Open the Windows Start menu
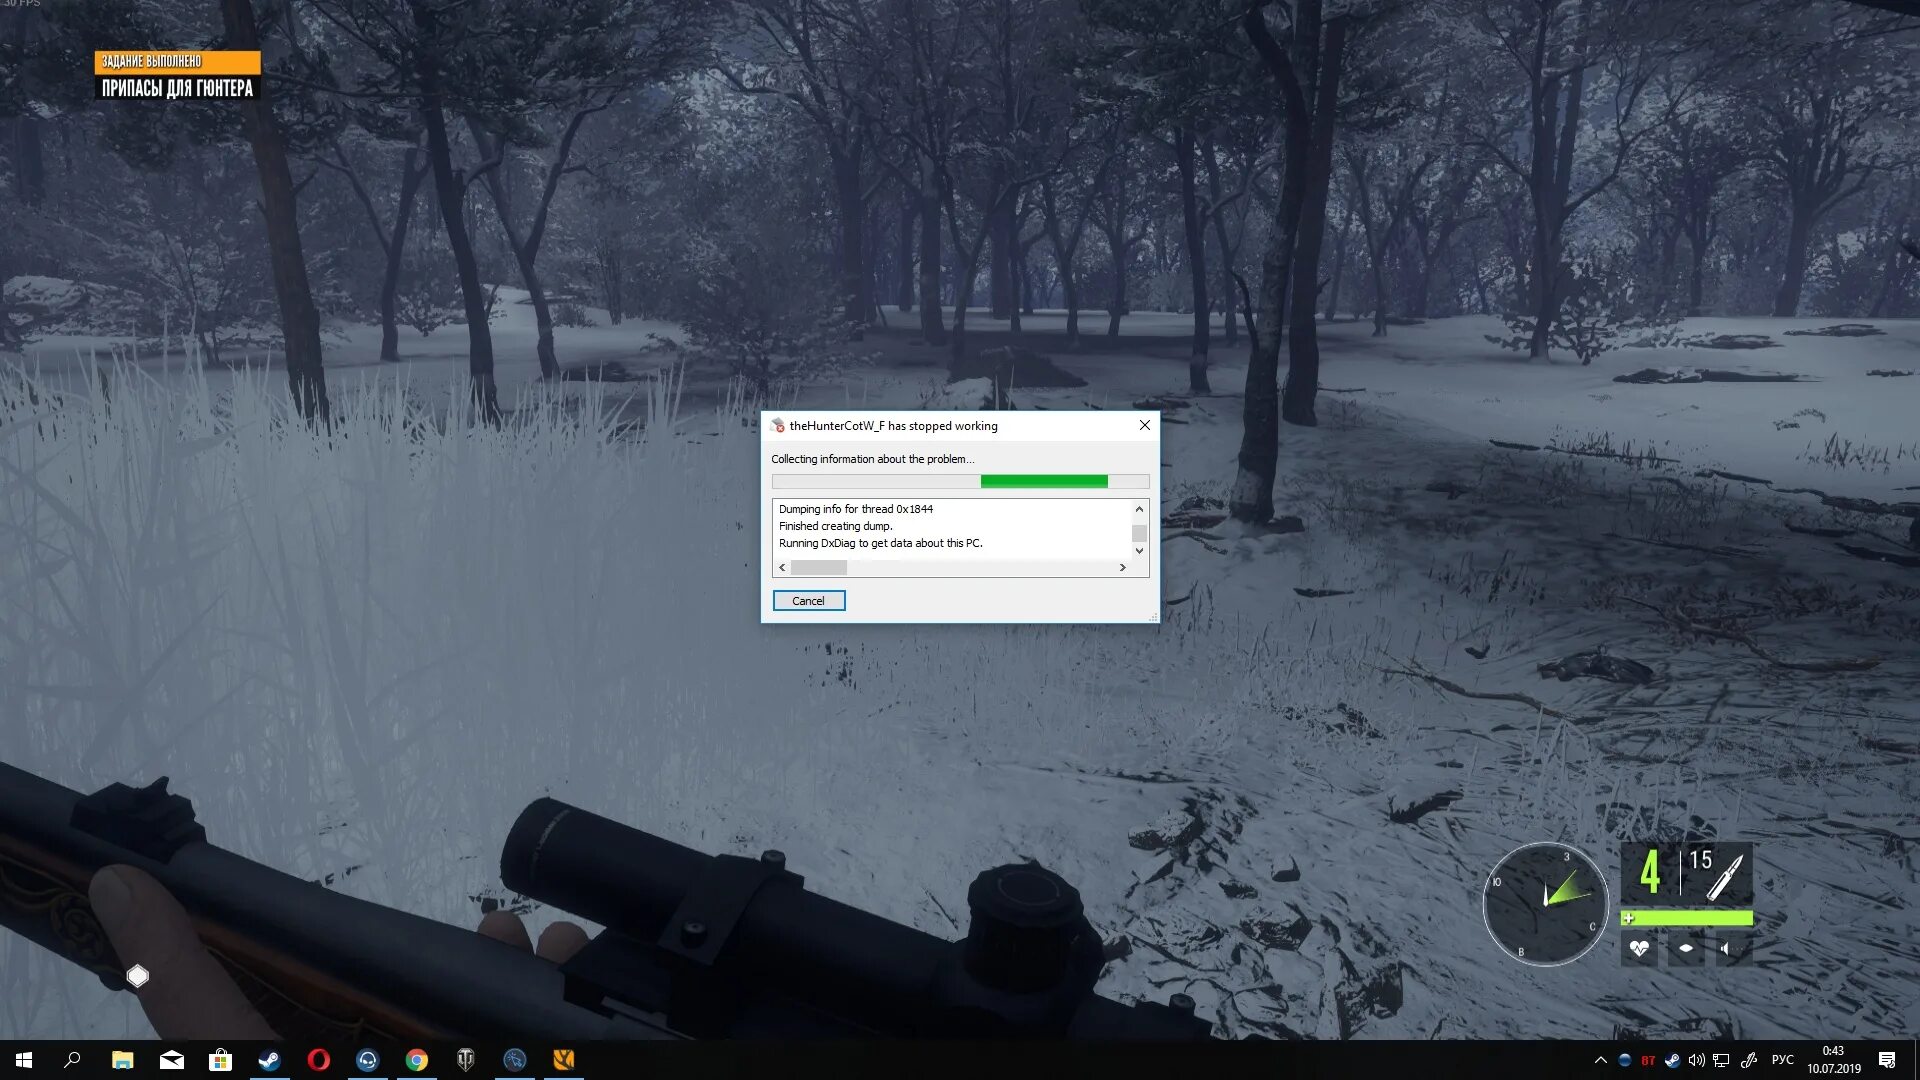 coord(24,1060)
